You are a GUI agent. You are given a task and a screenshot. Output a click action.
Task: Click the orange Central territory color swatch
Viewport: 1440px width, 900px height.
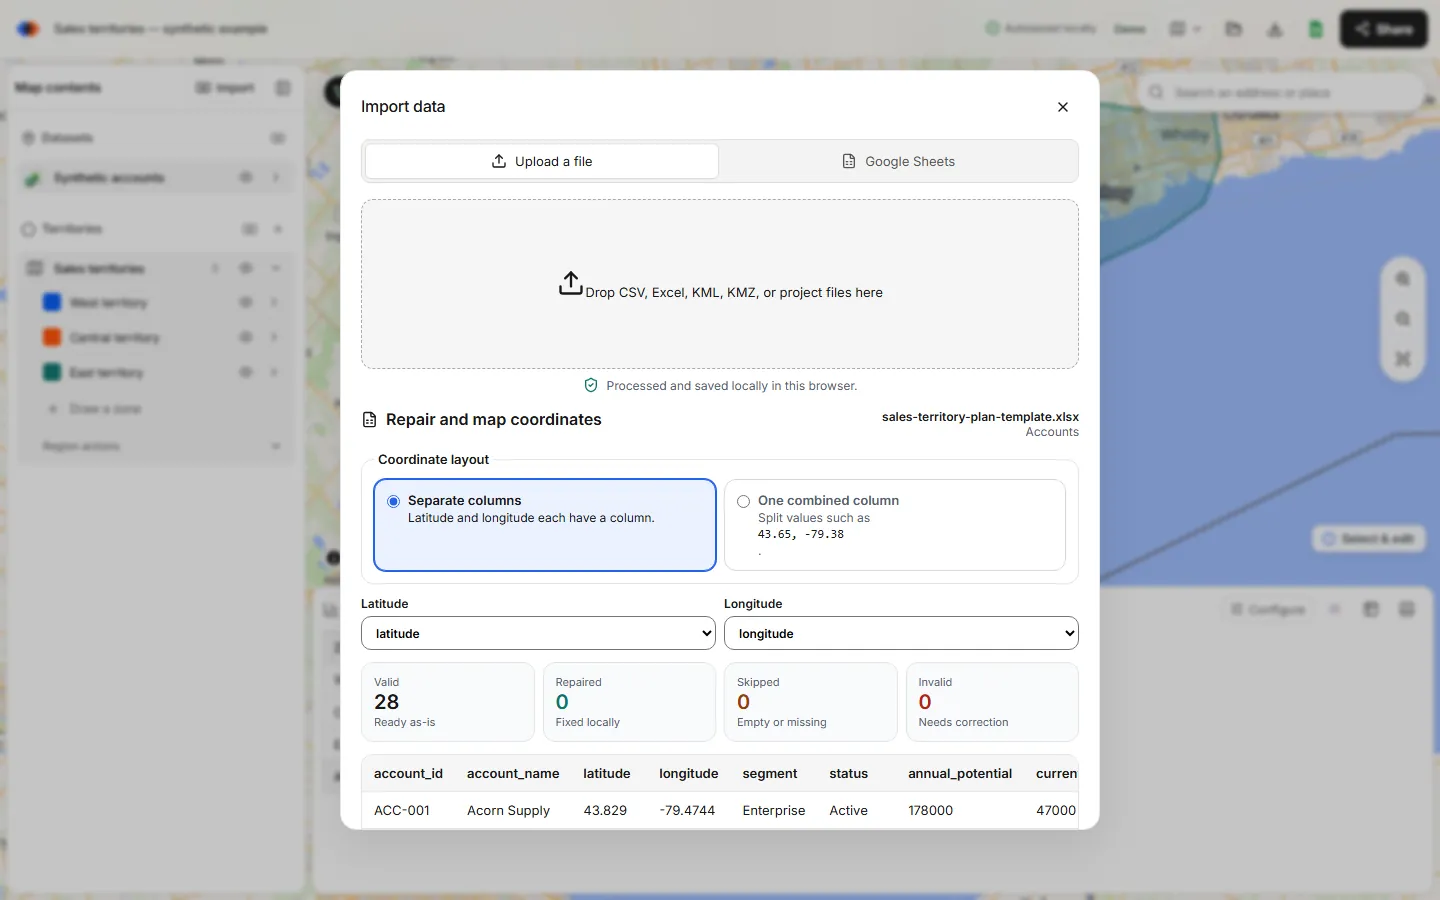[52, 337]
